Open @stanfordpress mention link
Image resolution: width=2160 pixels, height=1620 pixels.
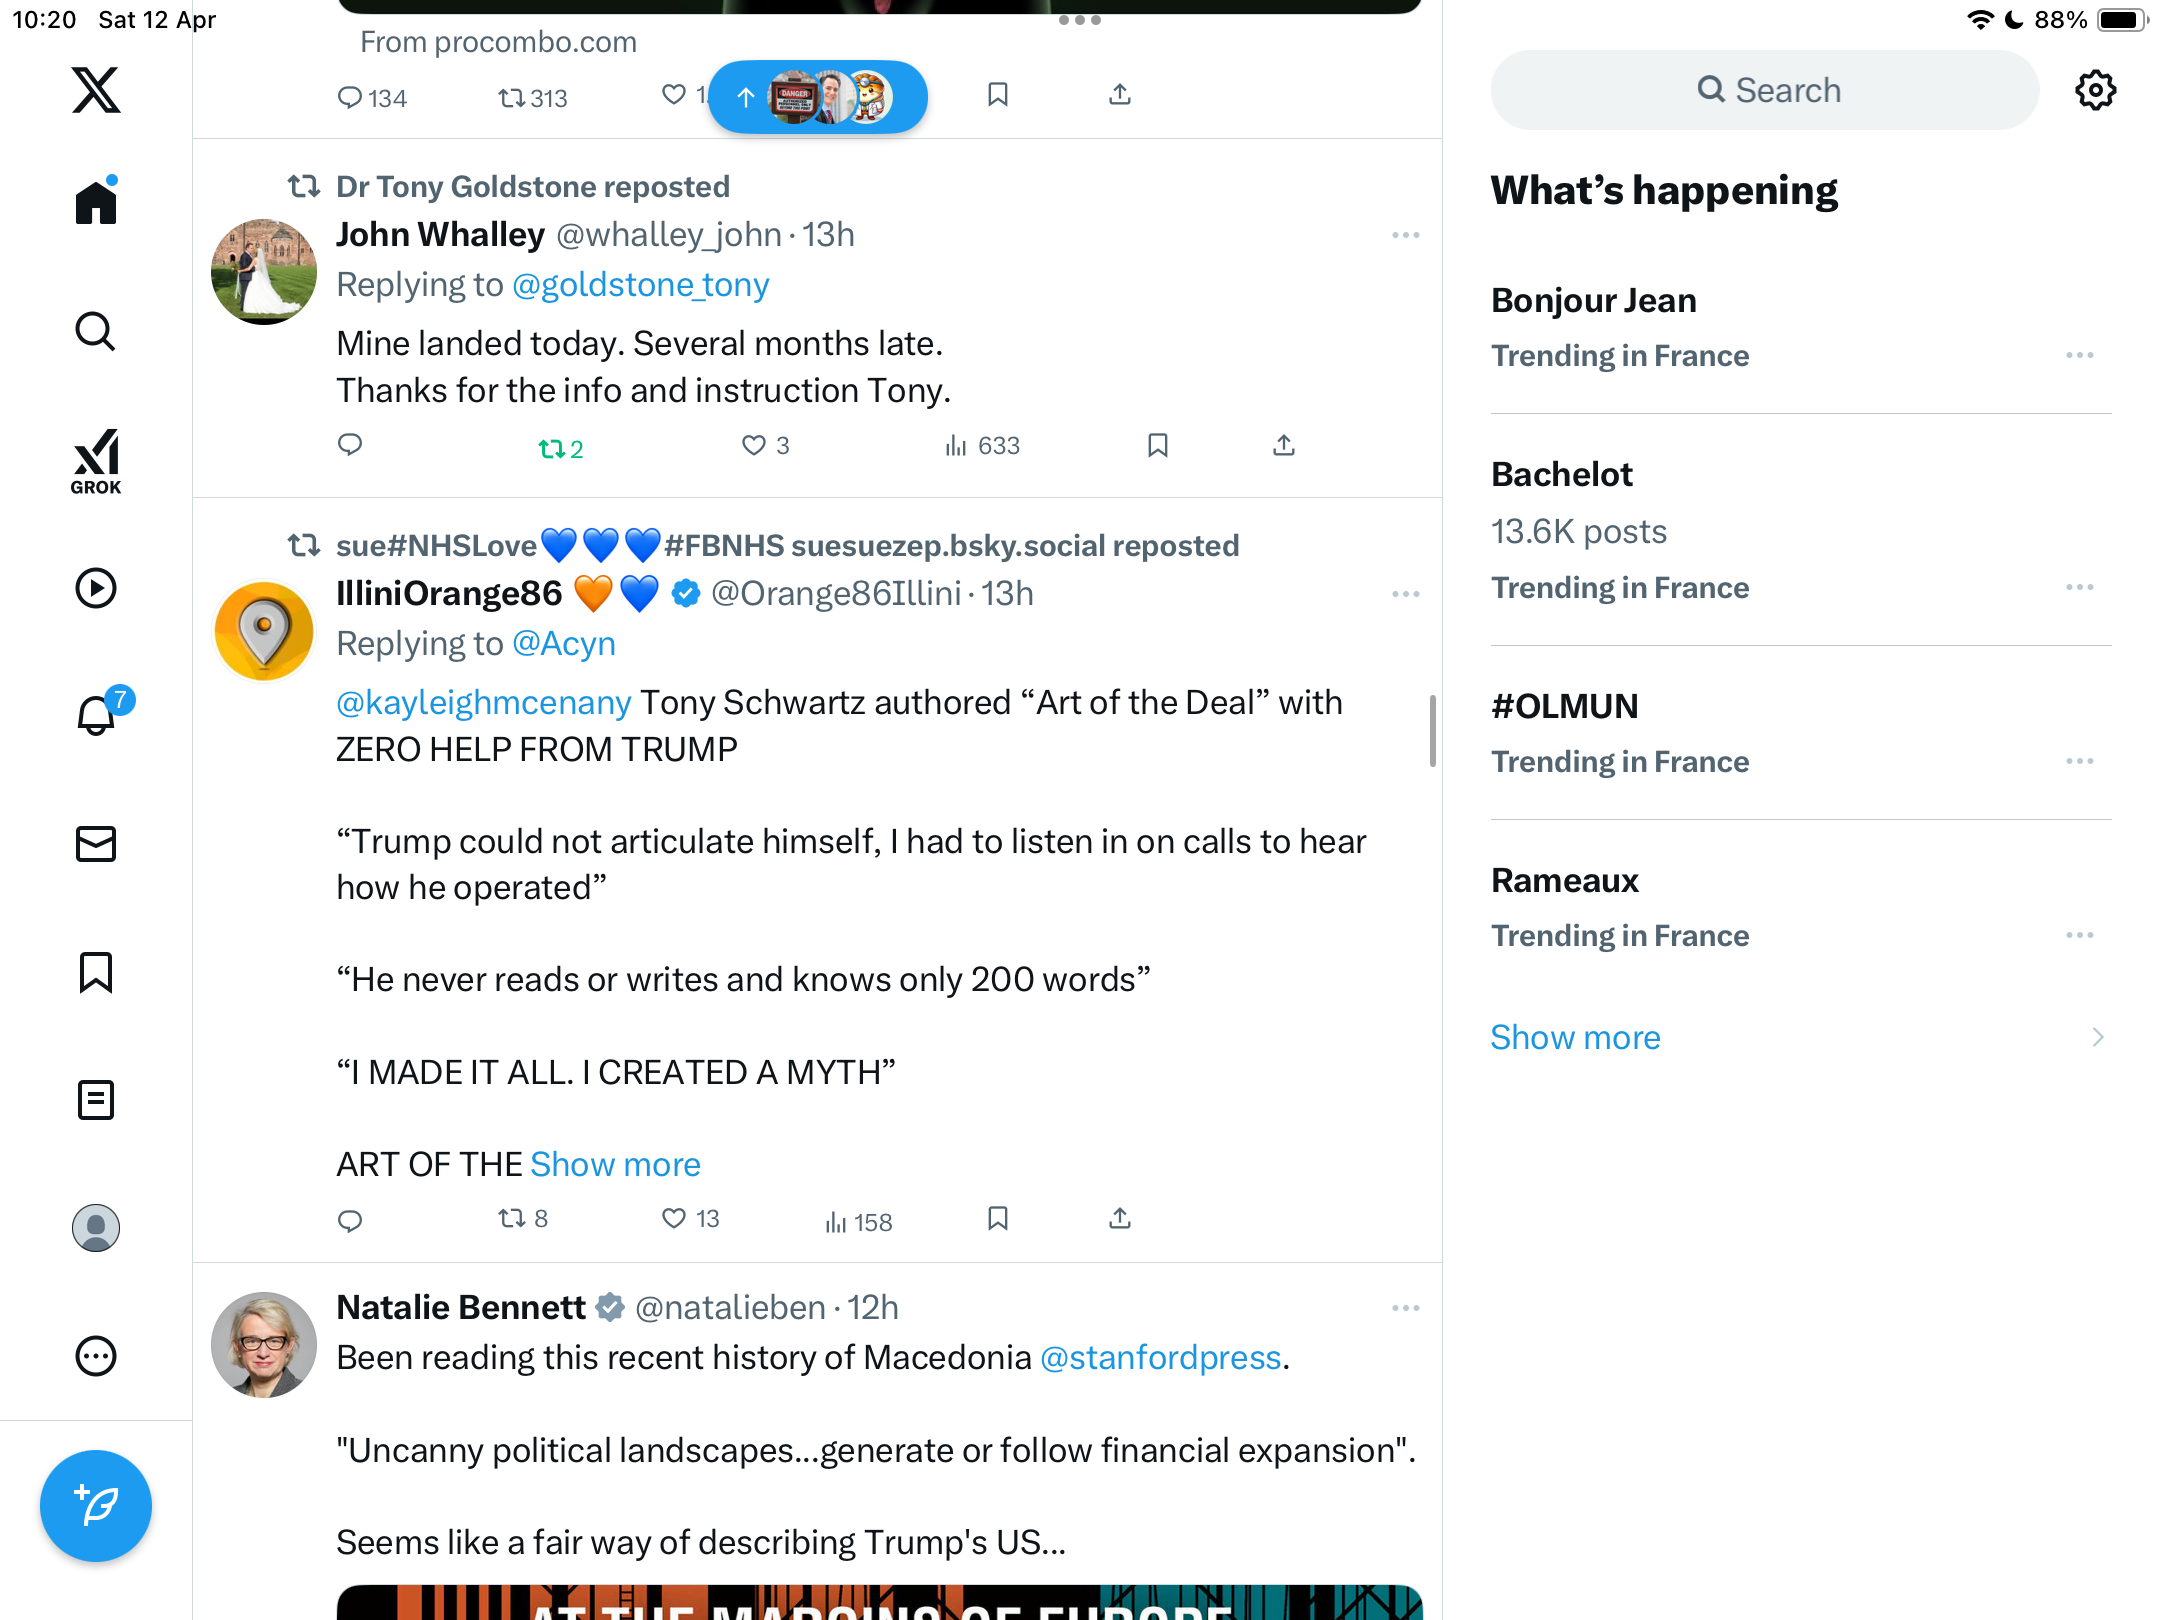coord(1161,1357)
